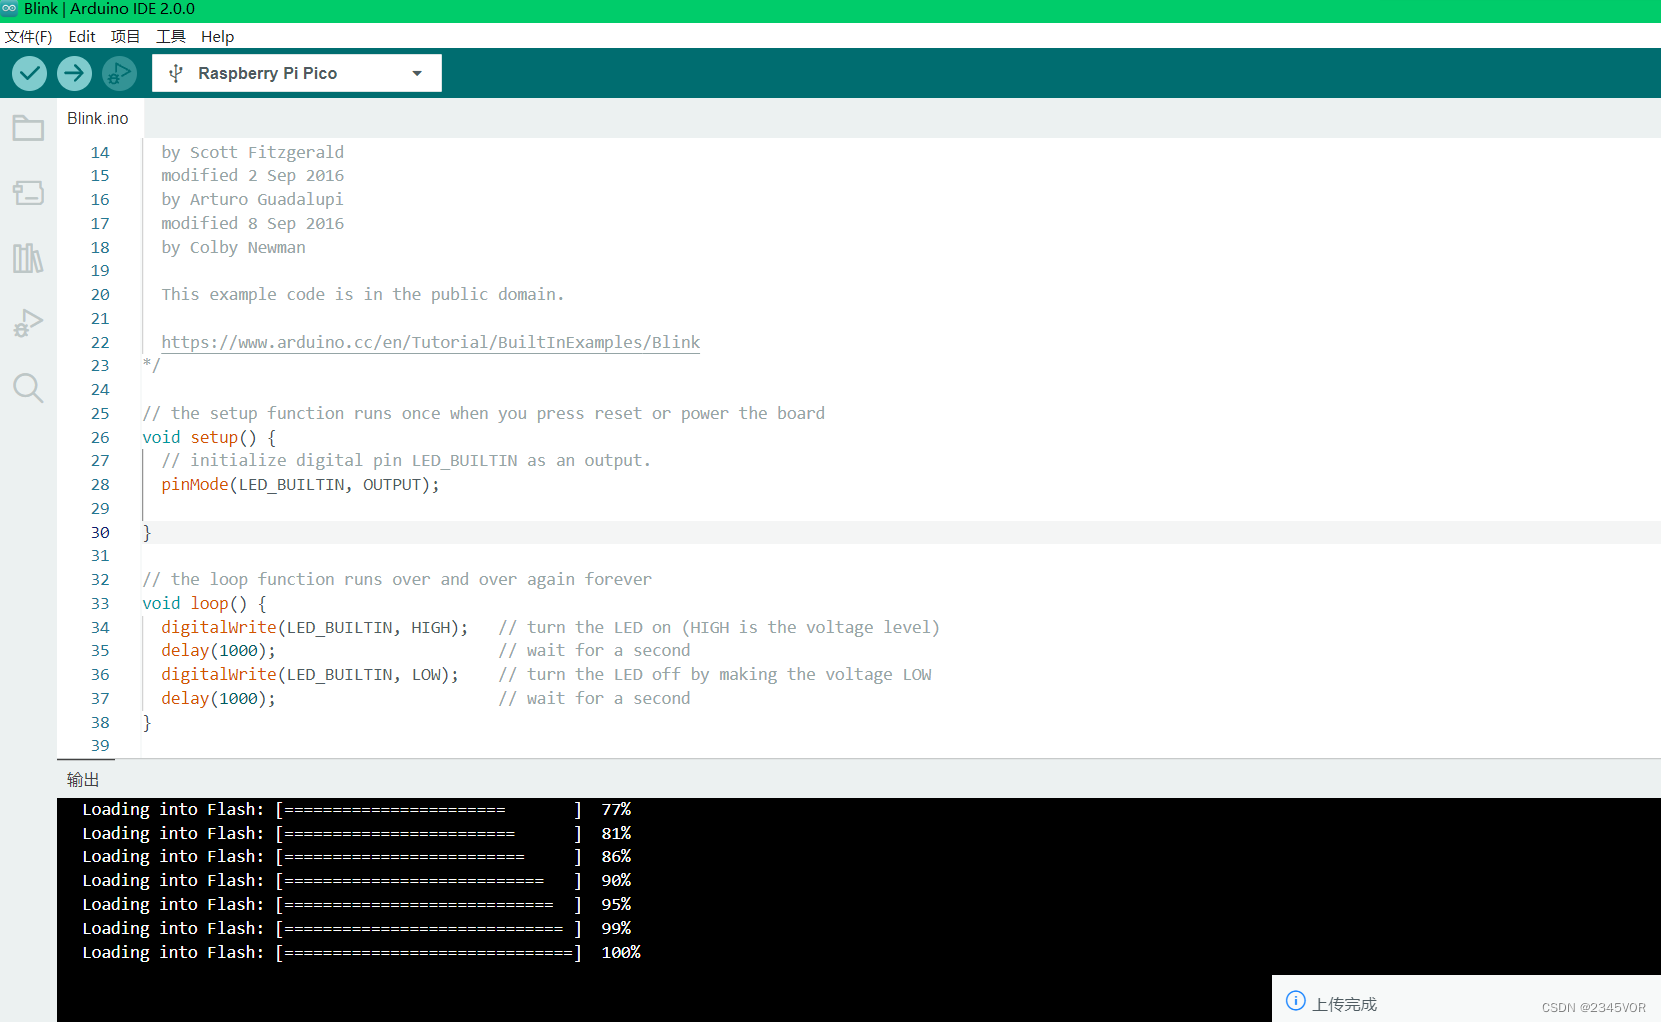The width and height of the screenshot is (1661, 1022).
Task: Open the Sketchbook folder sidebar icon
Action: 27,127
